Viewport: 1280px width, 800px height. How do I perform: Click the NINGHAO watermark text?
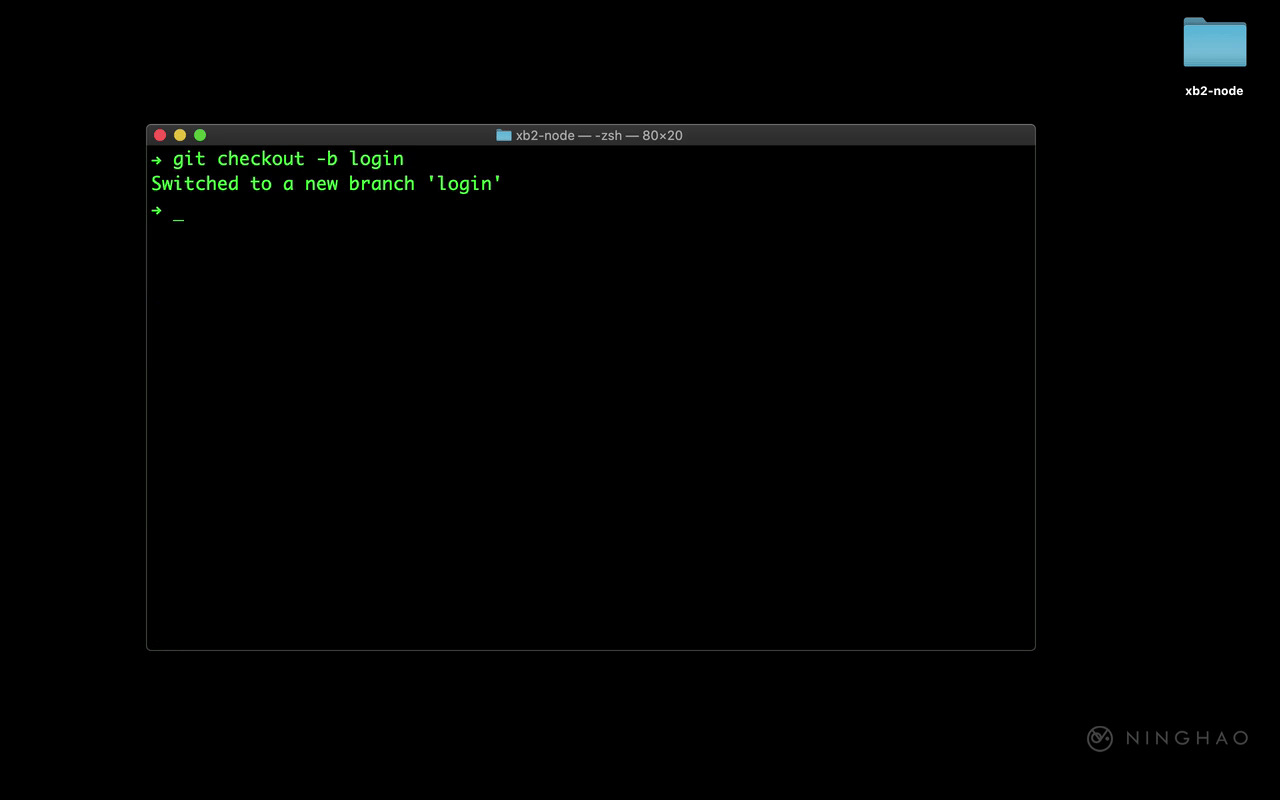click(1187, 738)
